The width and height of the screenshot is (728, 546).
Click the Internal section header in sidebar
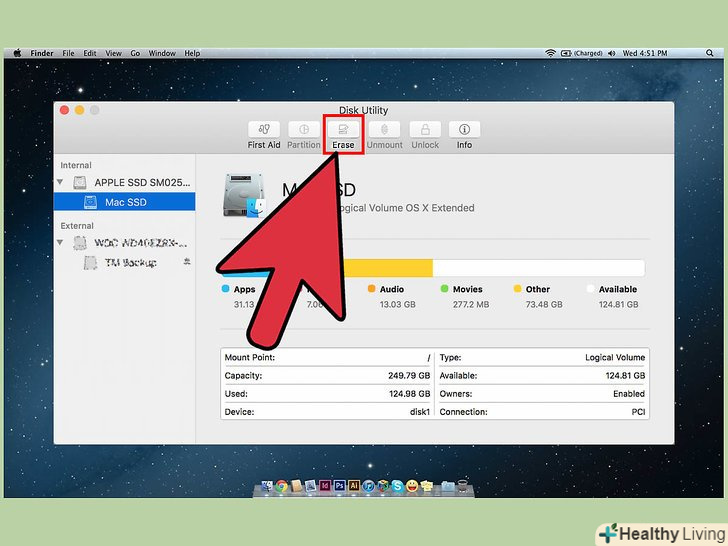point(76,165)
